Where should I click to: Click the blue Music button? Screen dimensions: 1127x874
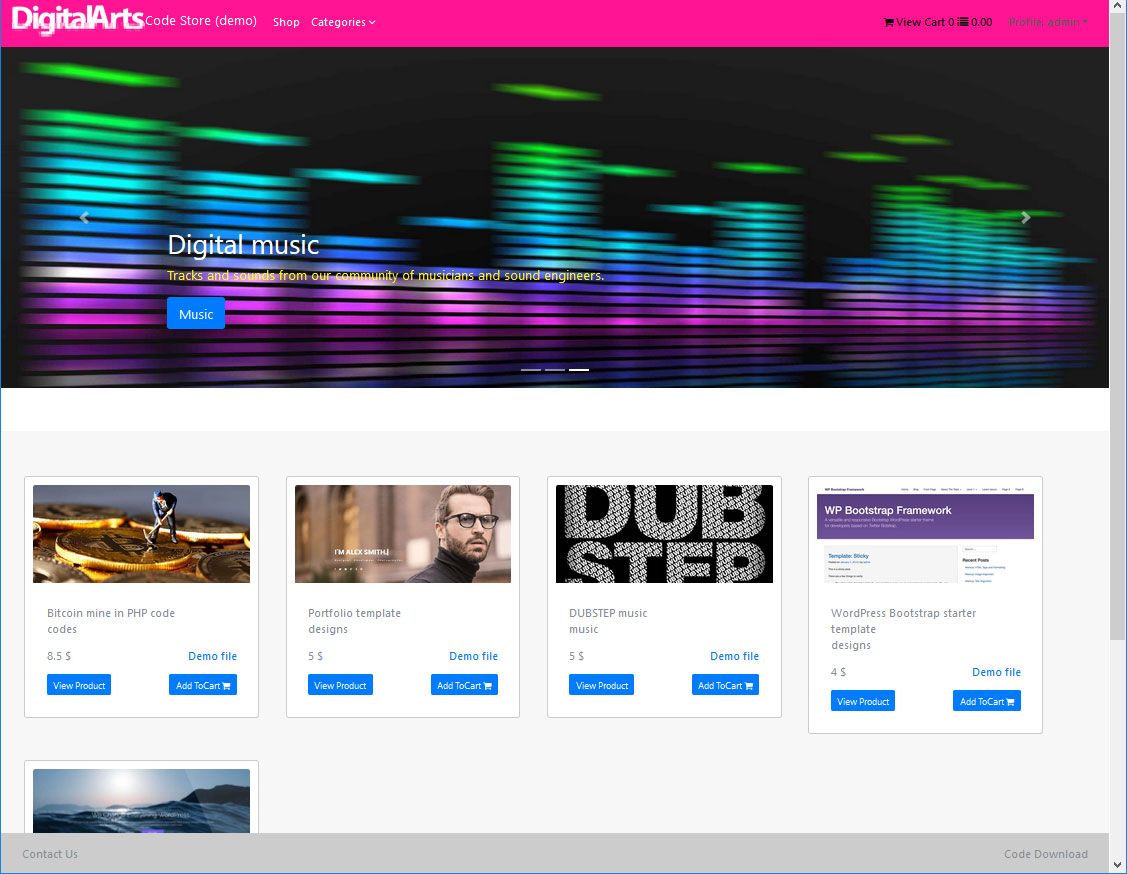pyautogui.click(x=196, y=314)
